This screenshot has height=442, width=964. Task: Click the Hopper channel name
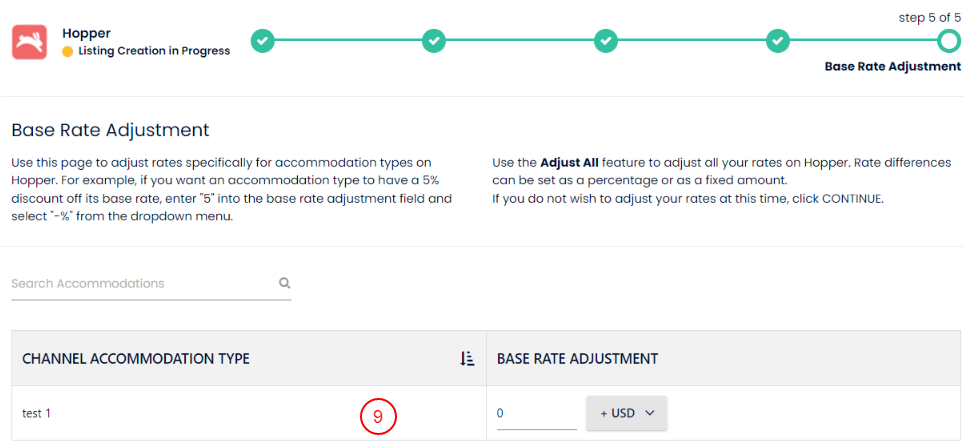pos(85,32)
